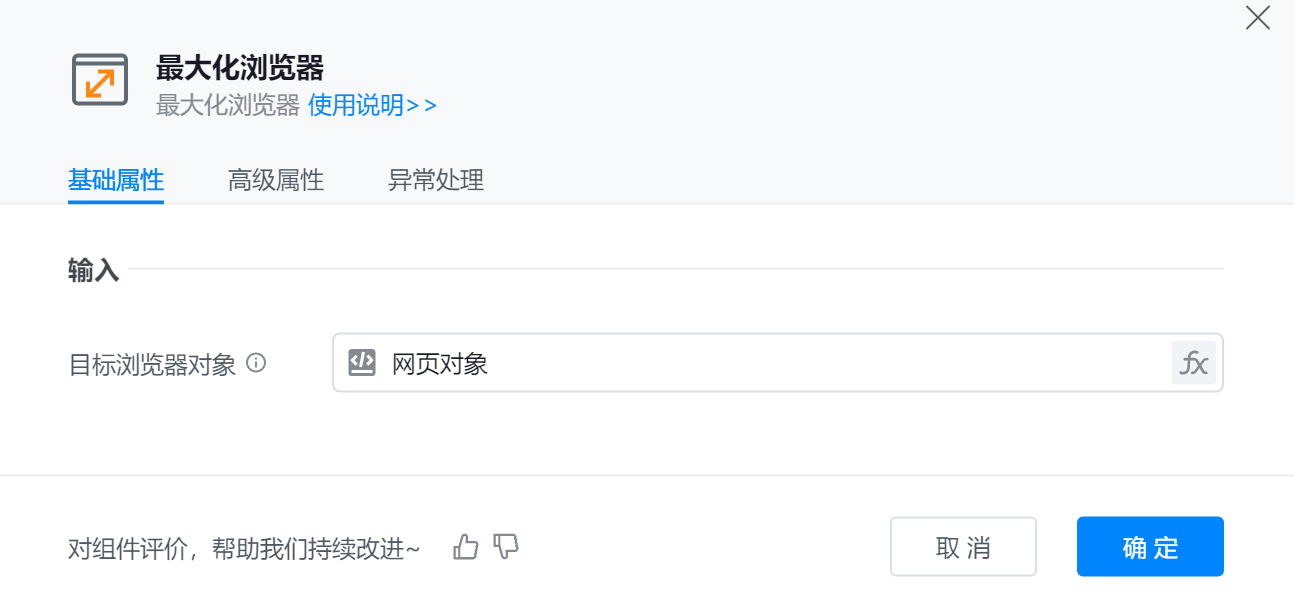Give the component a thumbs down
The height and width of the screenshot is (608, 1294).
pos(507,547)
